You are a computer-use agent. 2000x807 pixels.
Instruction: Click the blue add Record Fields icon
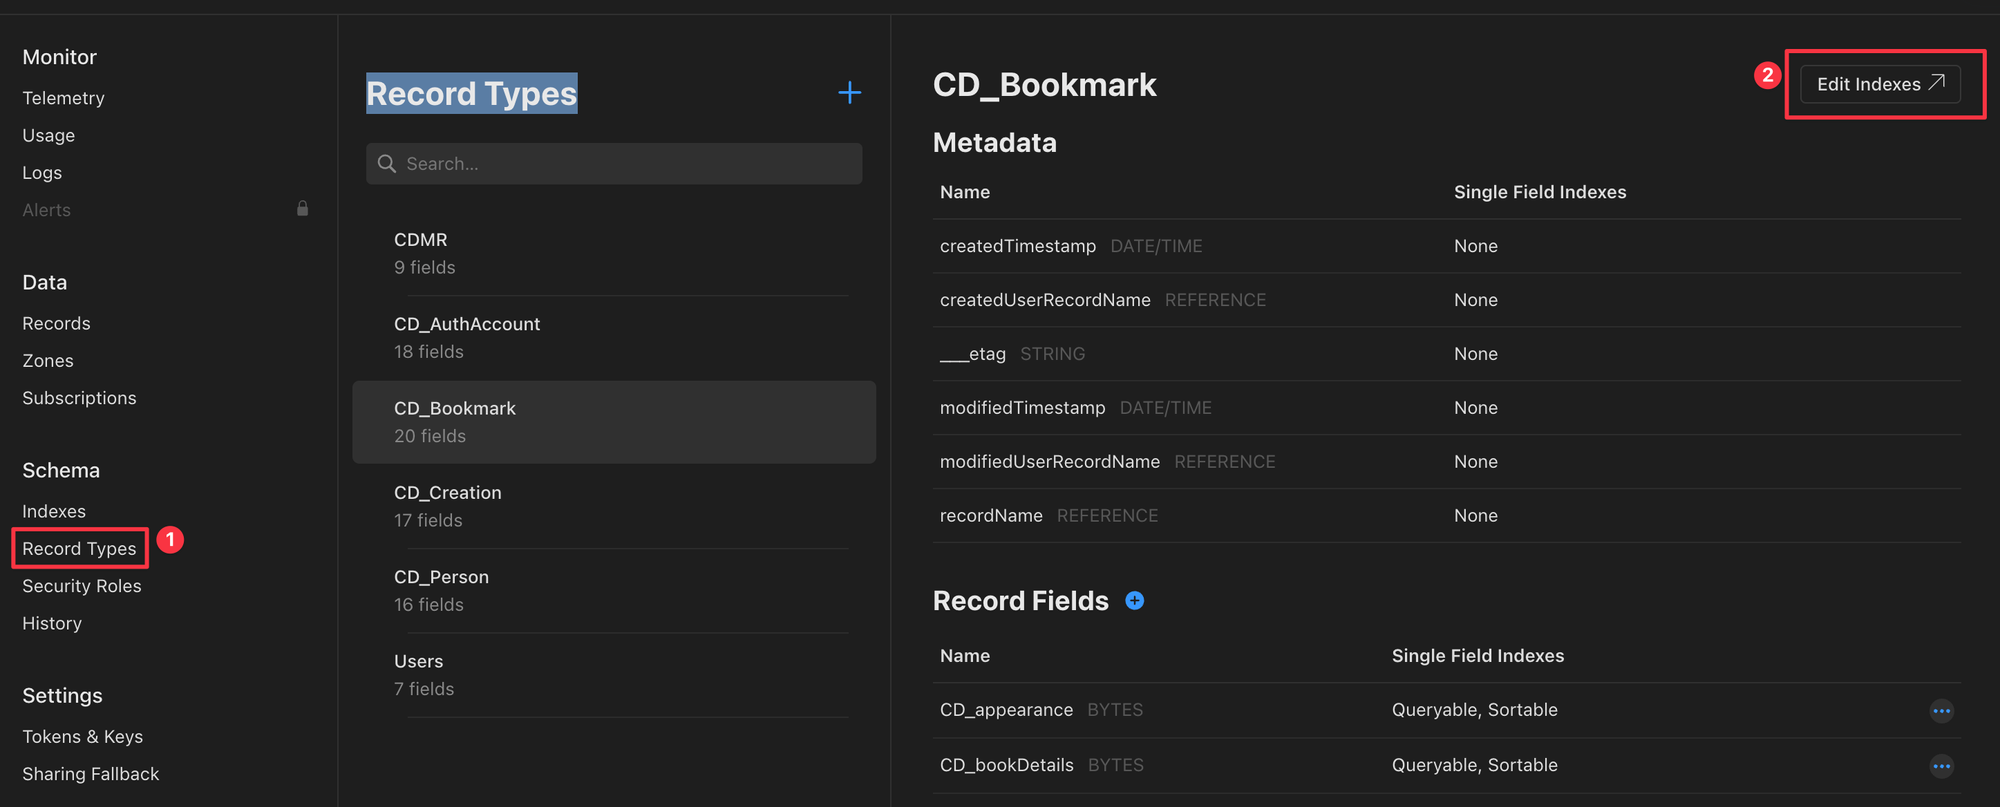coord(1134,600)
